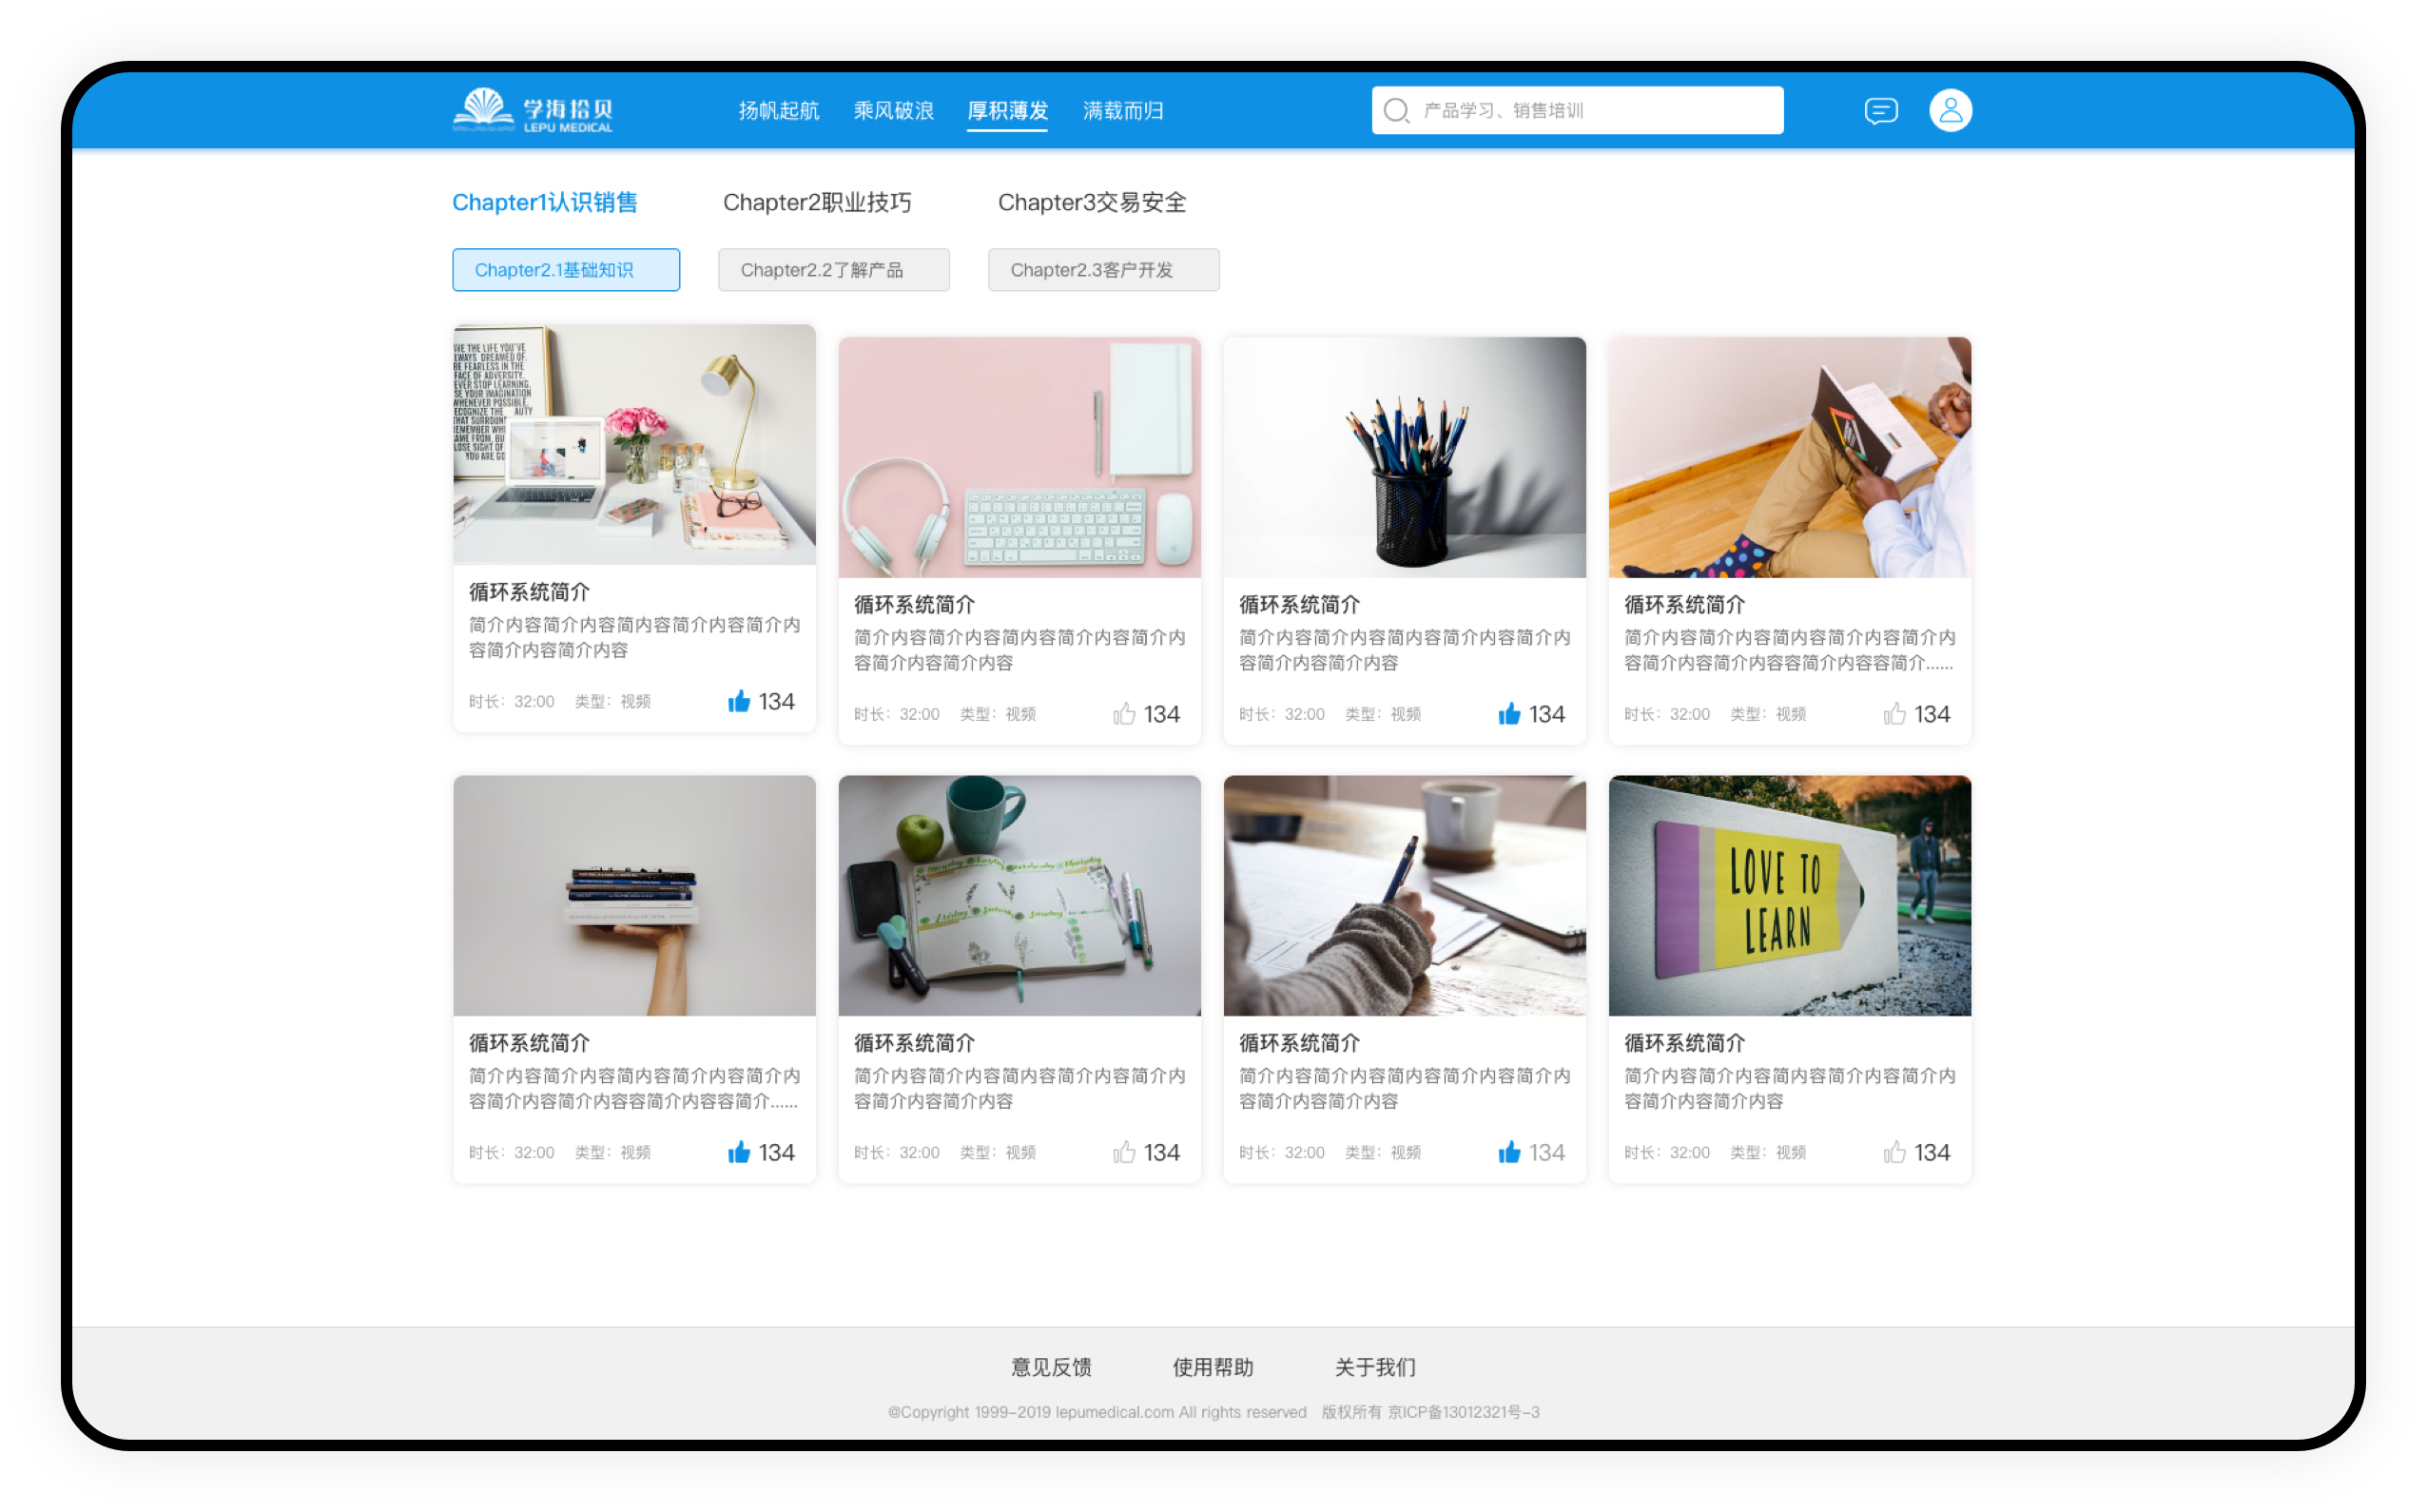Open the 满载而归 navigation tab
The width and height of the screenshot is (2427, 1512).
point(1122,110)
